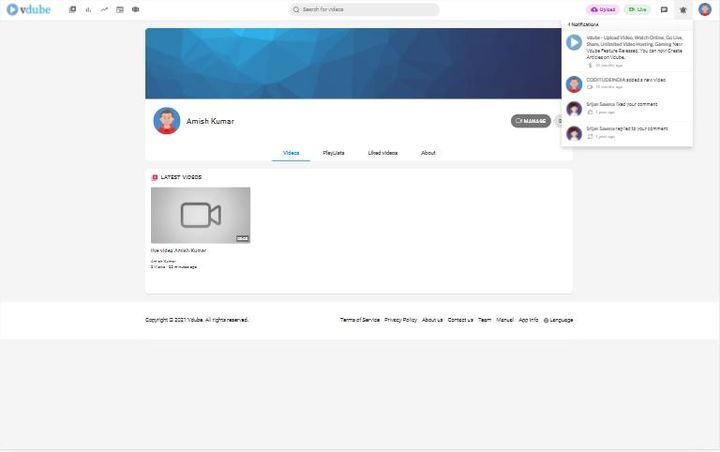Start a stream with the green Live button
Image resolution: width=720 pixels, height=452 pixels.
[x=637, y=10]
